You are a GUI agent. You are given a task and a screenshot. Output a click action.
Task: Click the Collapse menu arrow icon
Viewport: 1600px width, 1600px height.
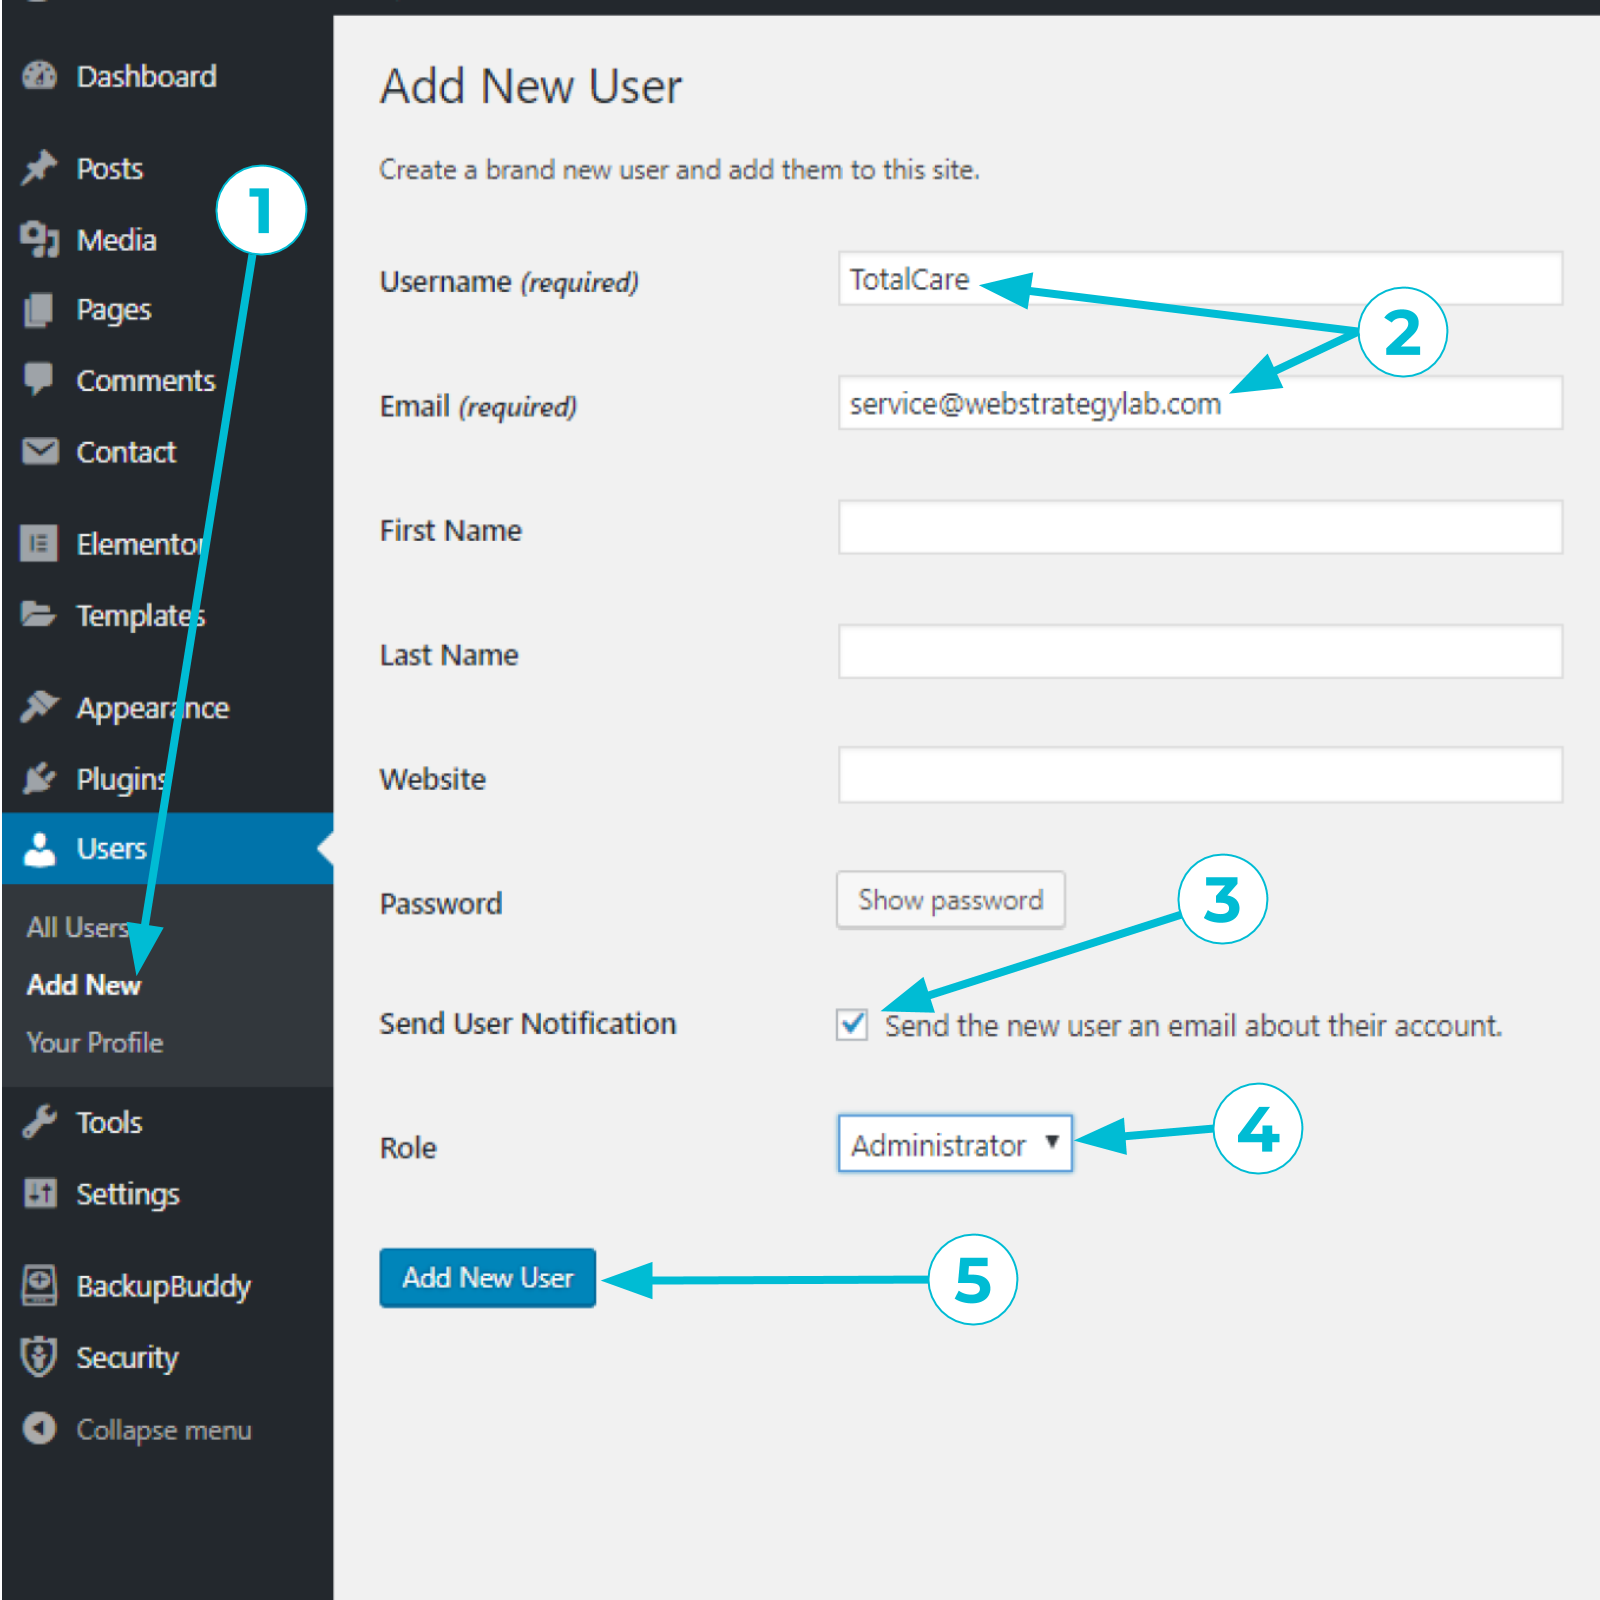[40, 1428]
